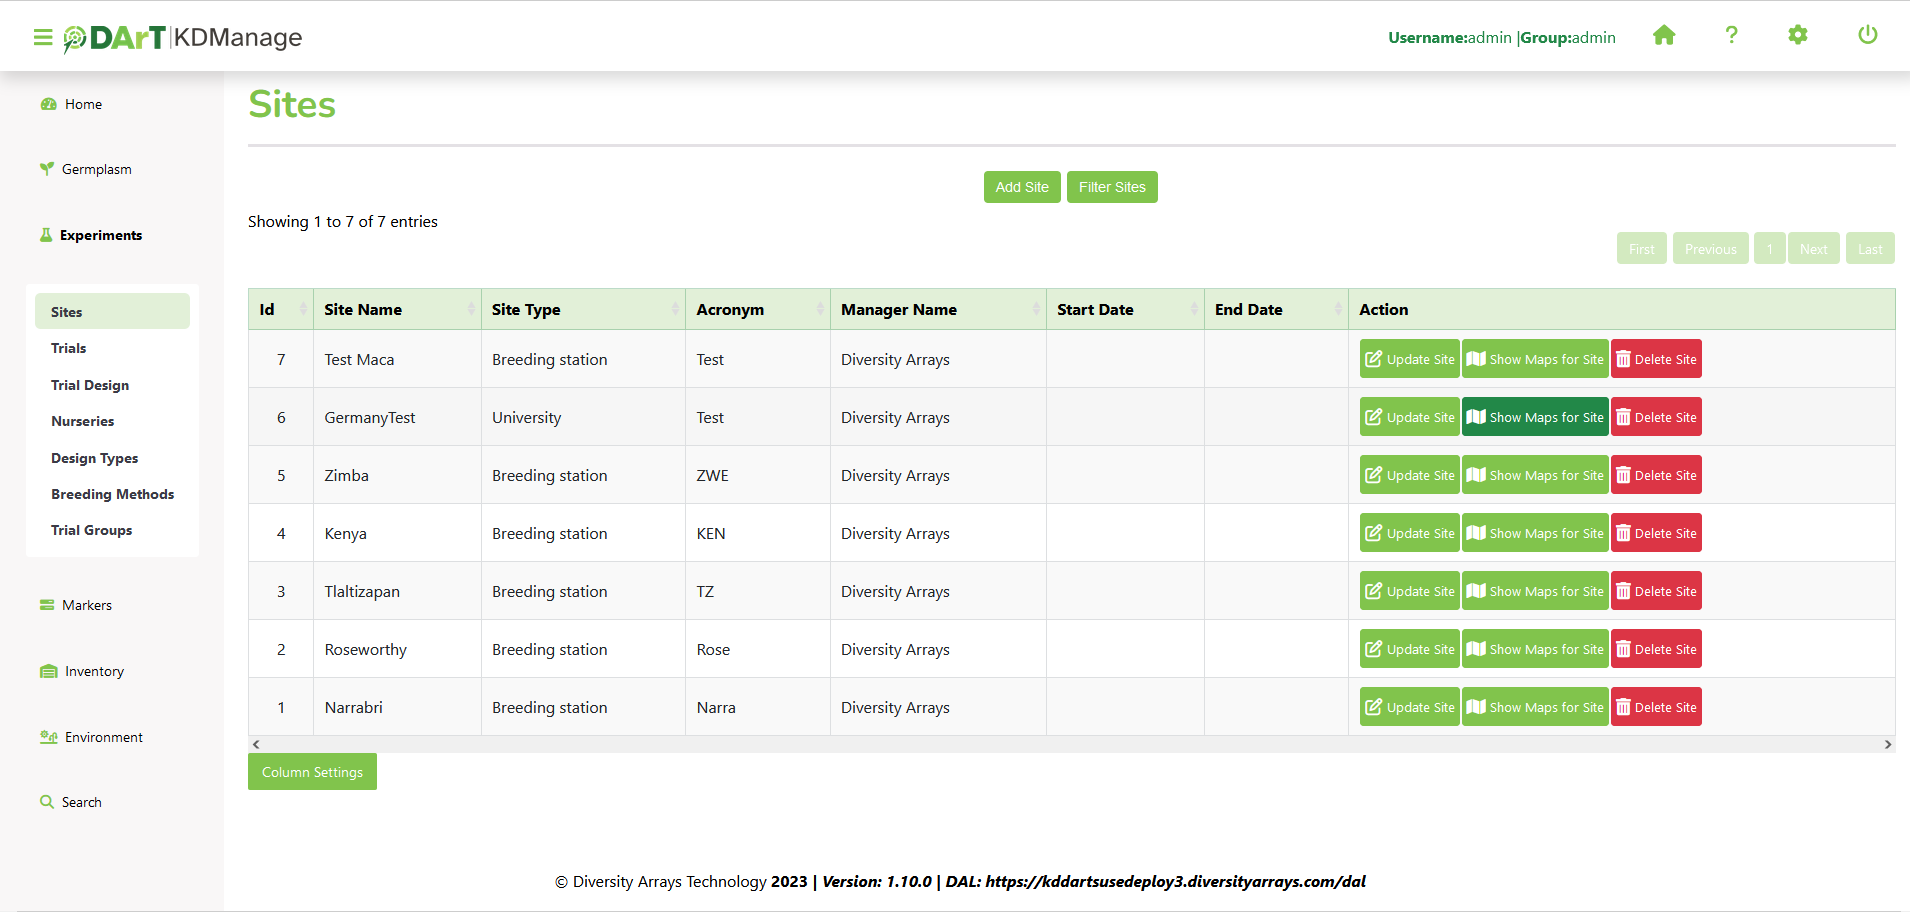This screenshot has height=912, width=1910.
Task: Click right arrow of horizontal scrollbar
Action: pyautogui.click(x=1887, y=744)
